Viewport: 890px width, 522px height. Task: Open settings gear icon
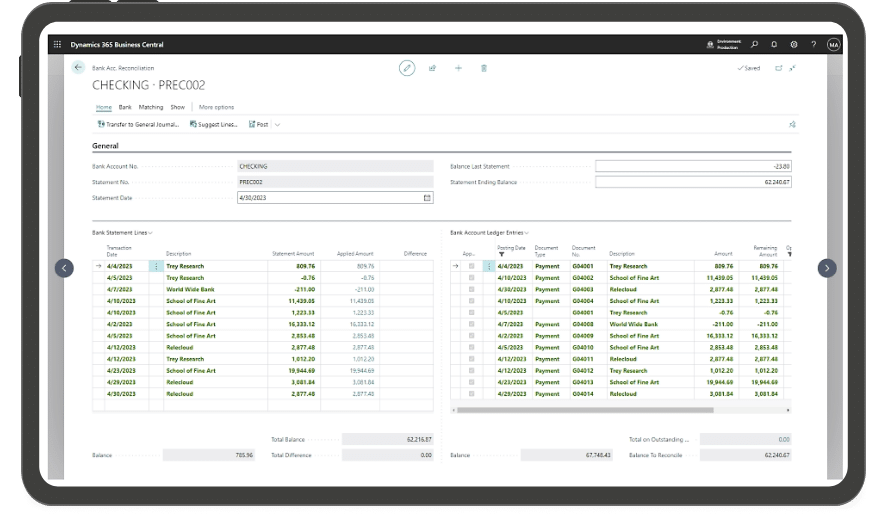coord(794,44)
